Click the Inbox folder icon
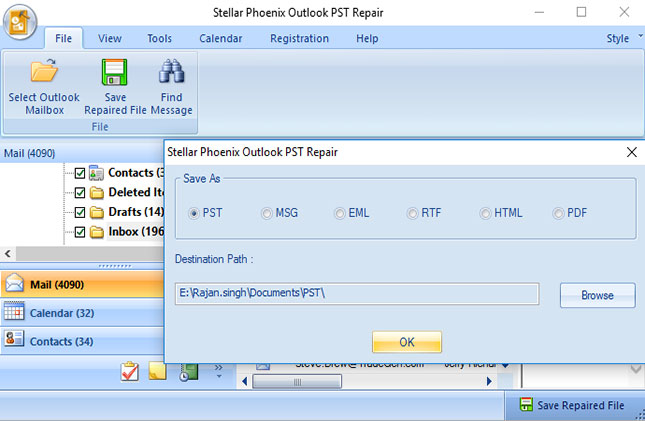This screenshot has width=645, height=421. (x=97, y=232)
